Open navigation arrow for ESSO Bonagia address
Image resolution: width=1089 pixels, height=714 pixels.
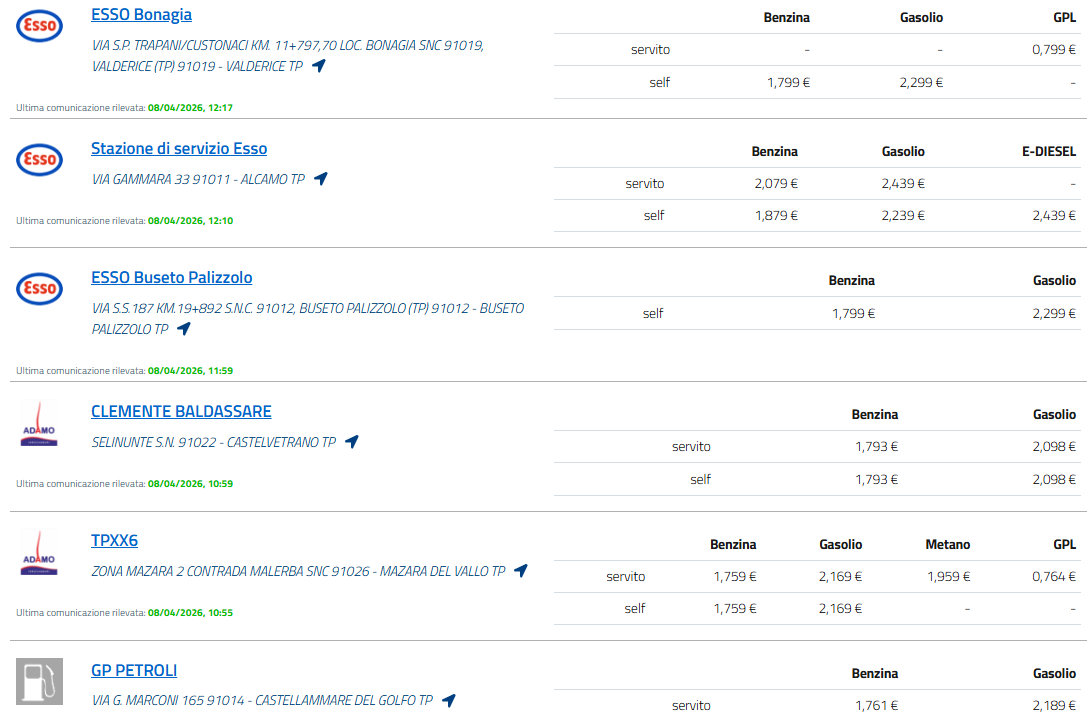319,66
